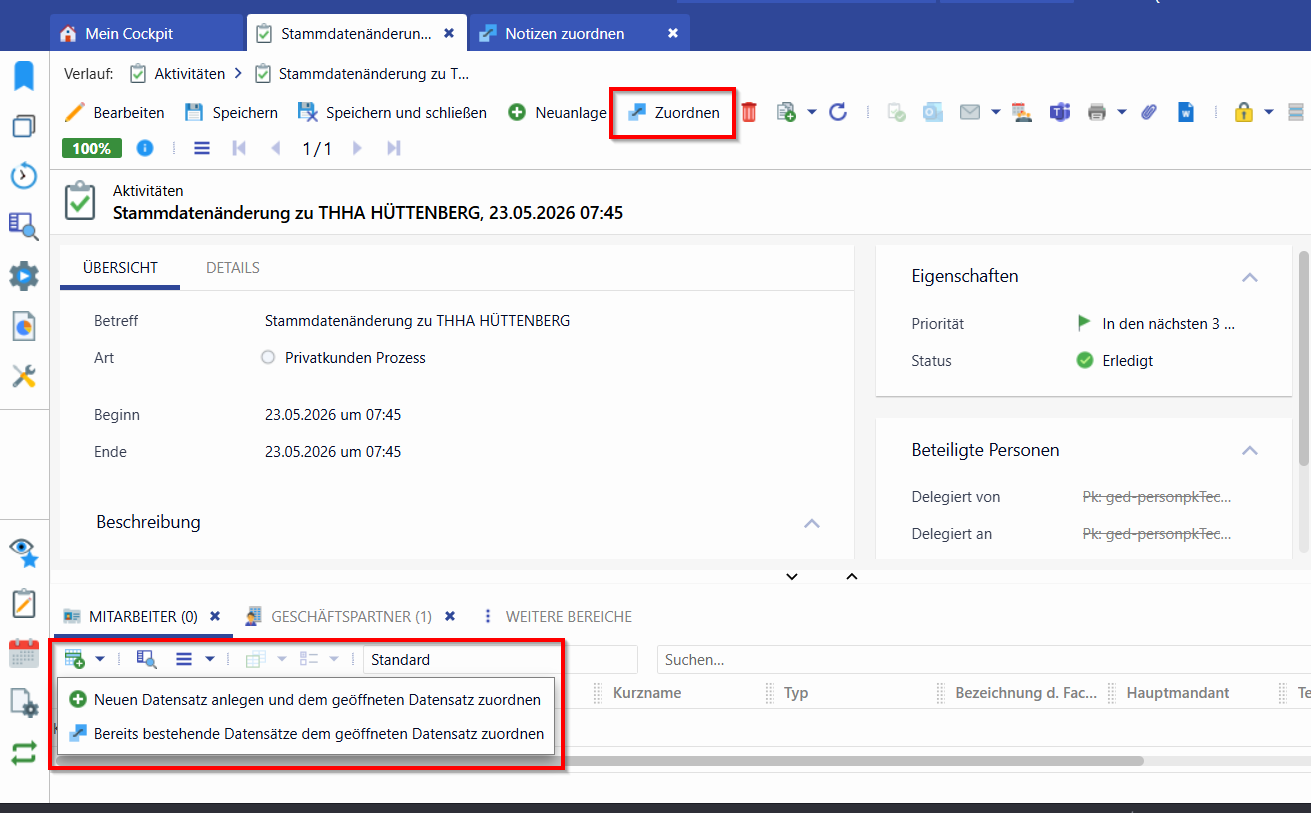
Task: Collapse the Eigenschaften panel
Action: tap(1250, 277)
